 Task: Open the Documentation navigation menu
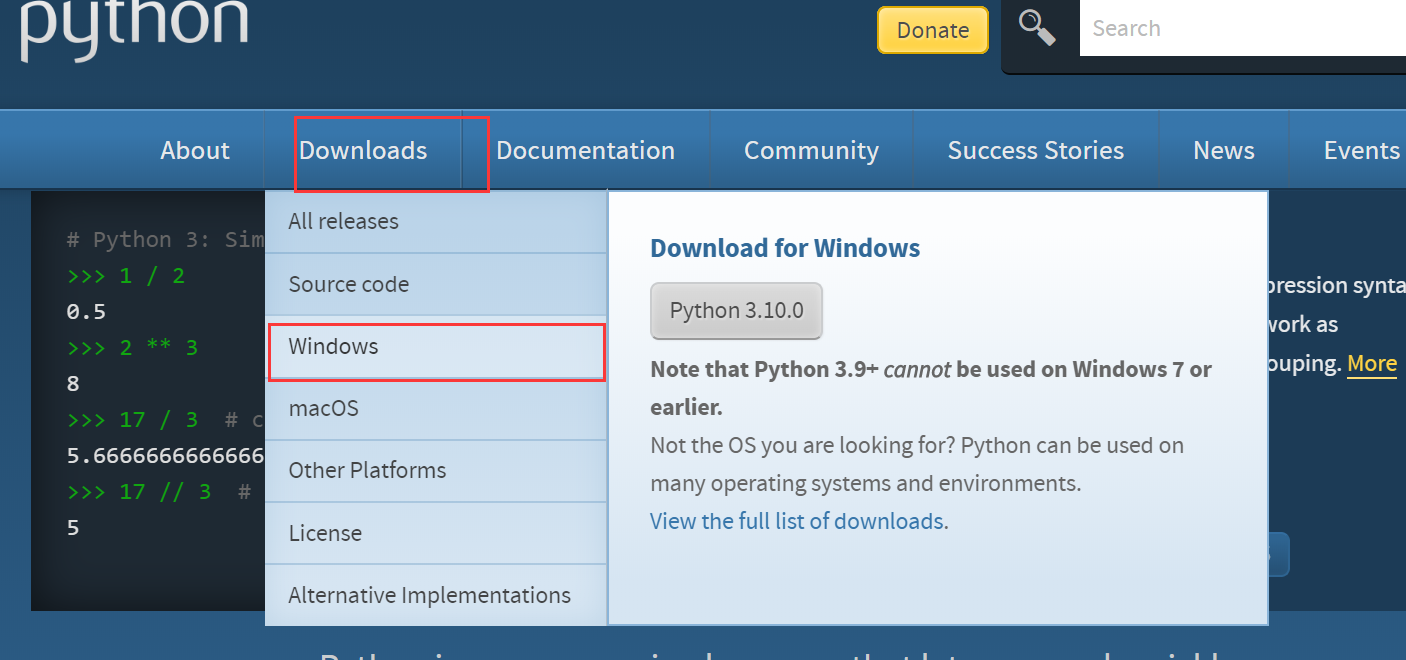585,150
